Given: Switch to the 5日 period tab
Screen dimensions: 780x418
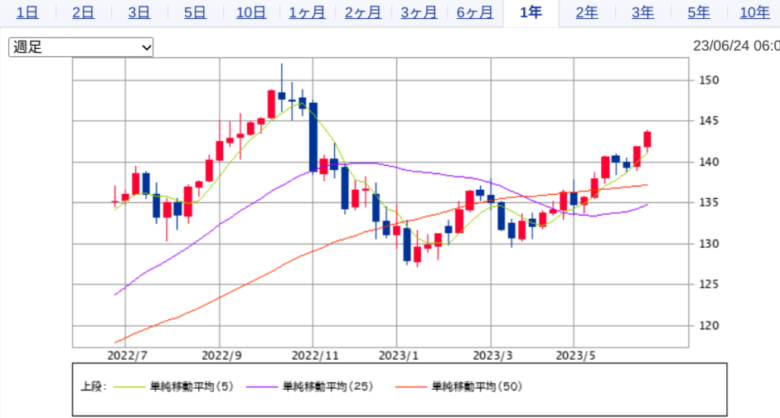Looking at the screenshot, I should click(195, 12).
